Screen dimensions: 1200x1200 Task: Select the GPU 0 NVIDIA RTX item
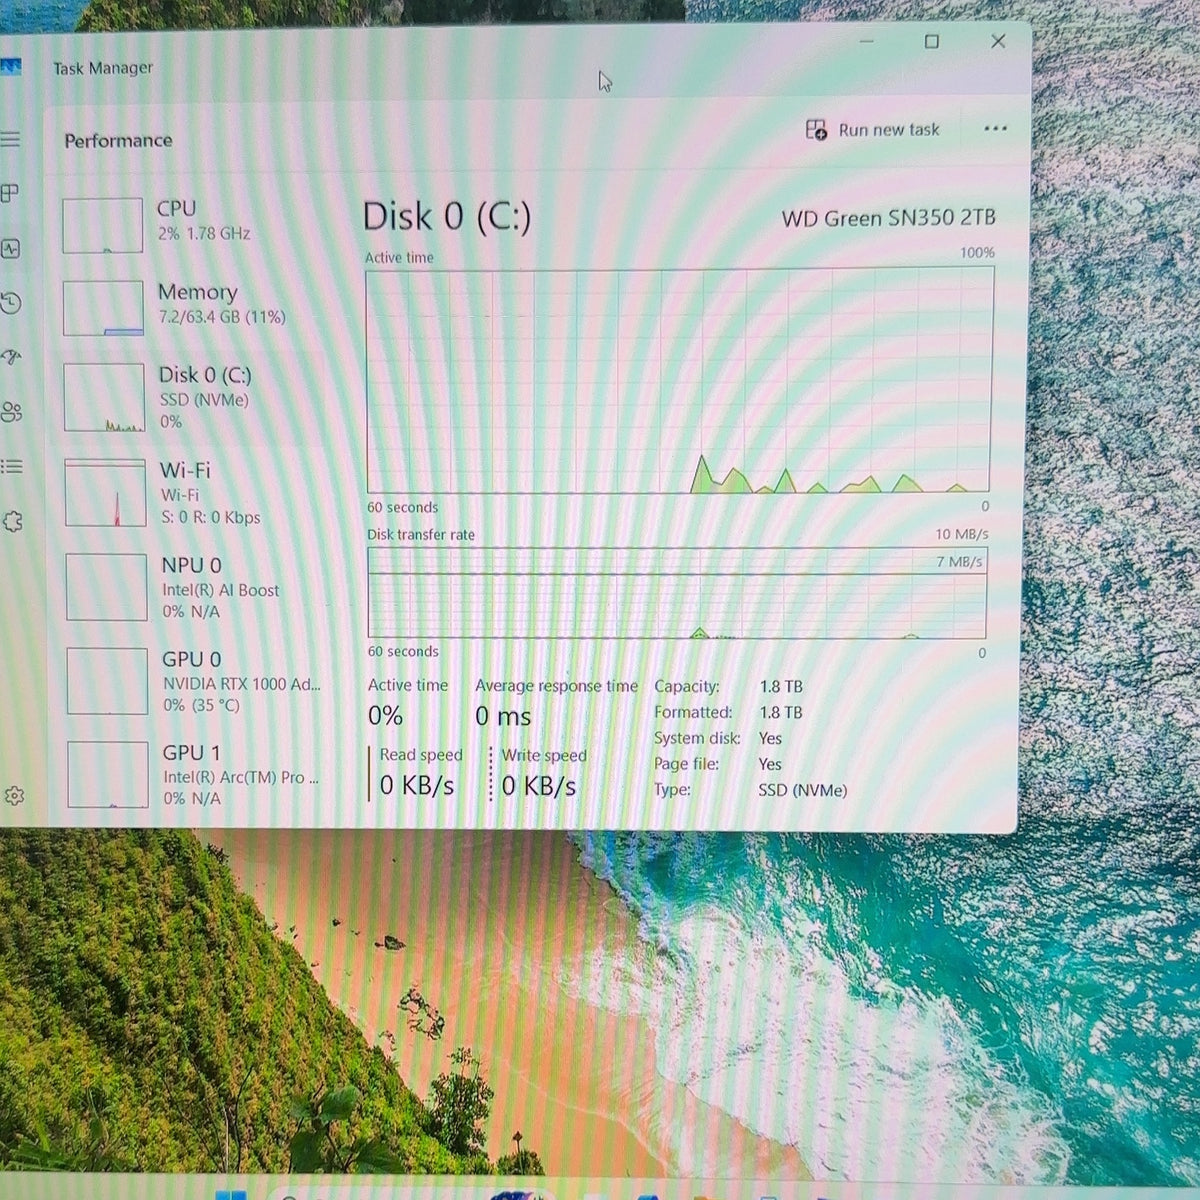pyautogui.click(x=198, y=682)
